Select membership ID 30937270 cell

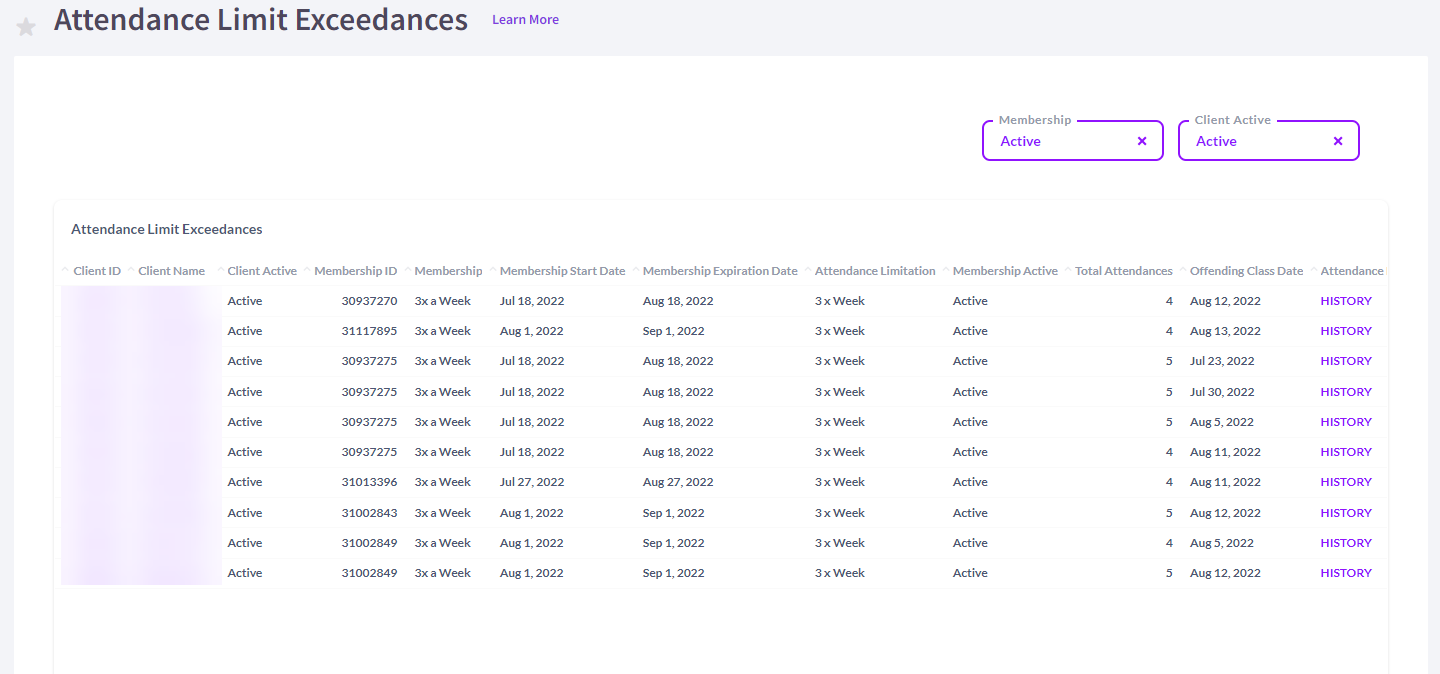pos(369,301)
